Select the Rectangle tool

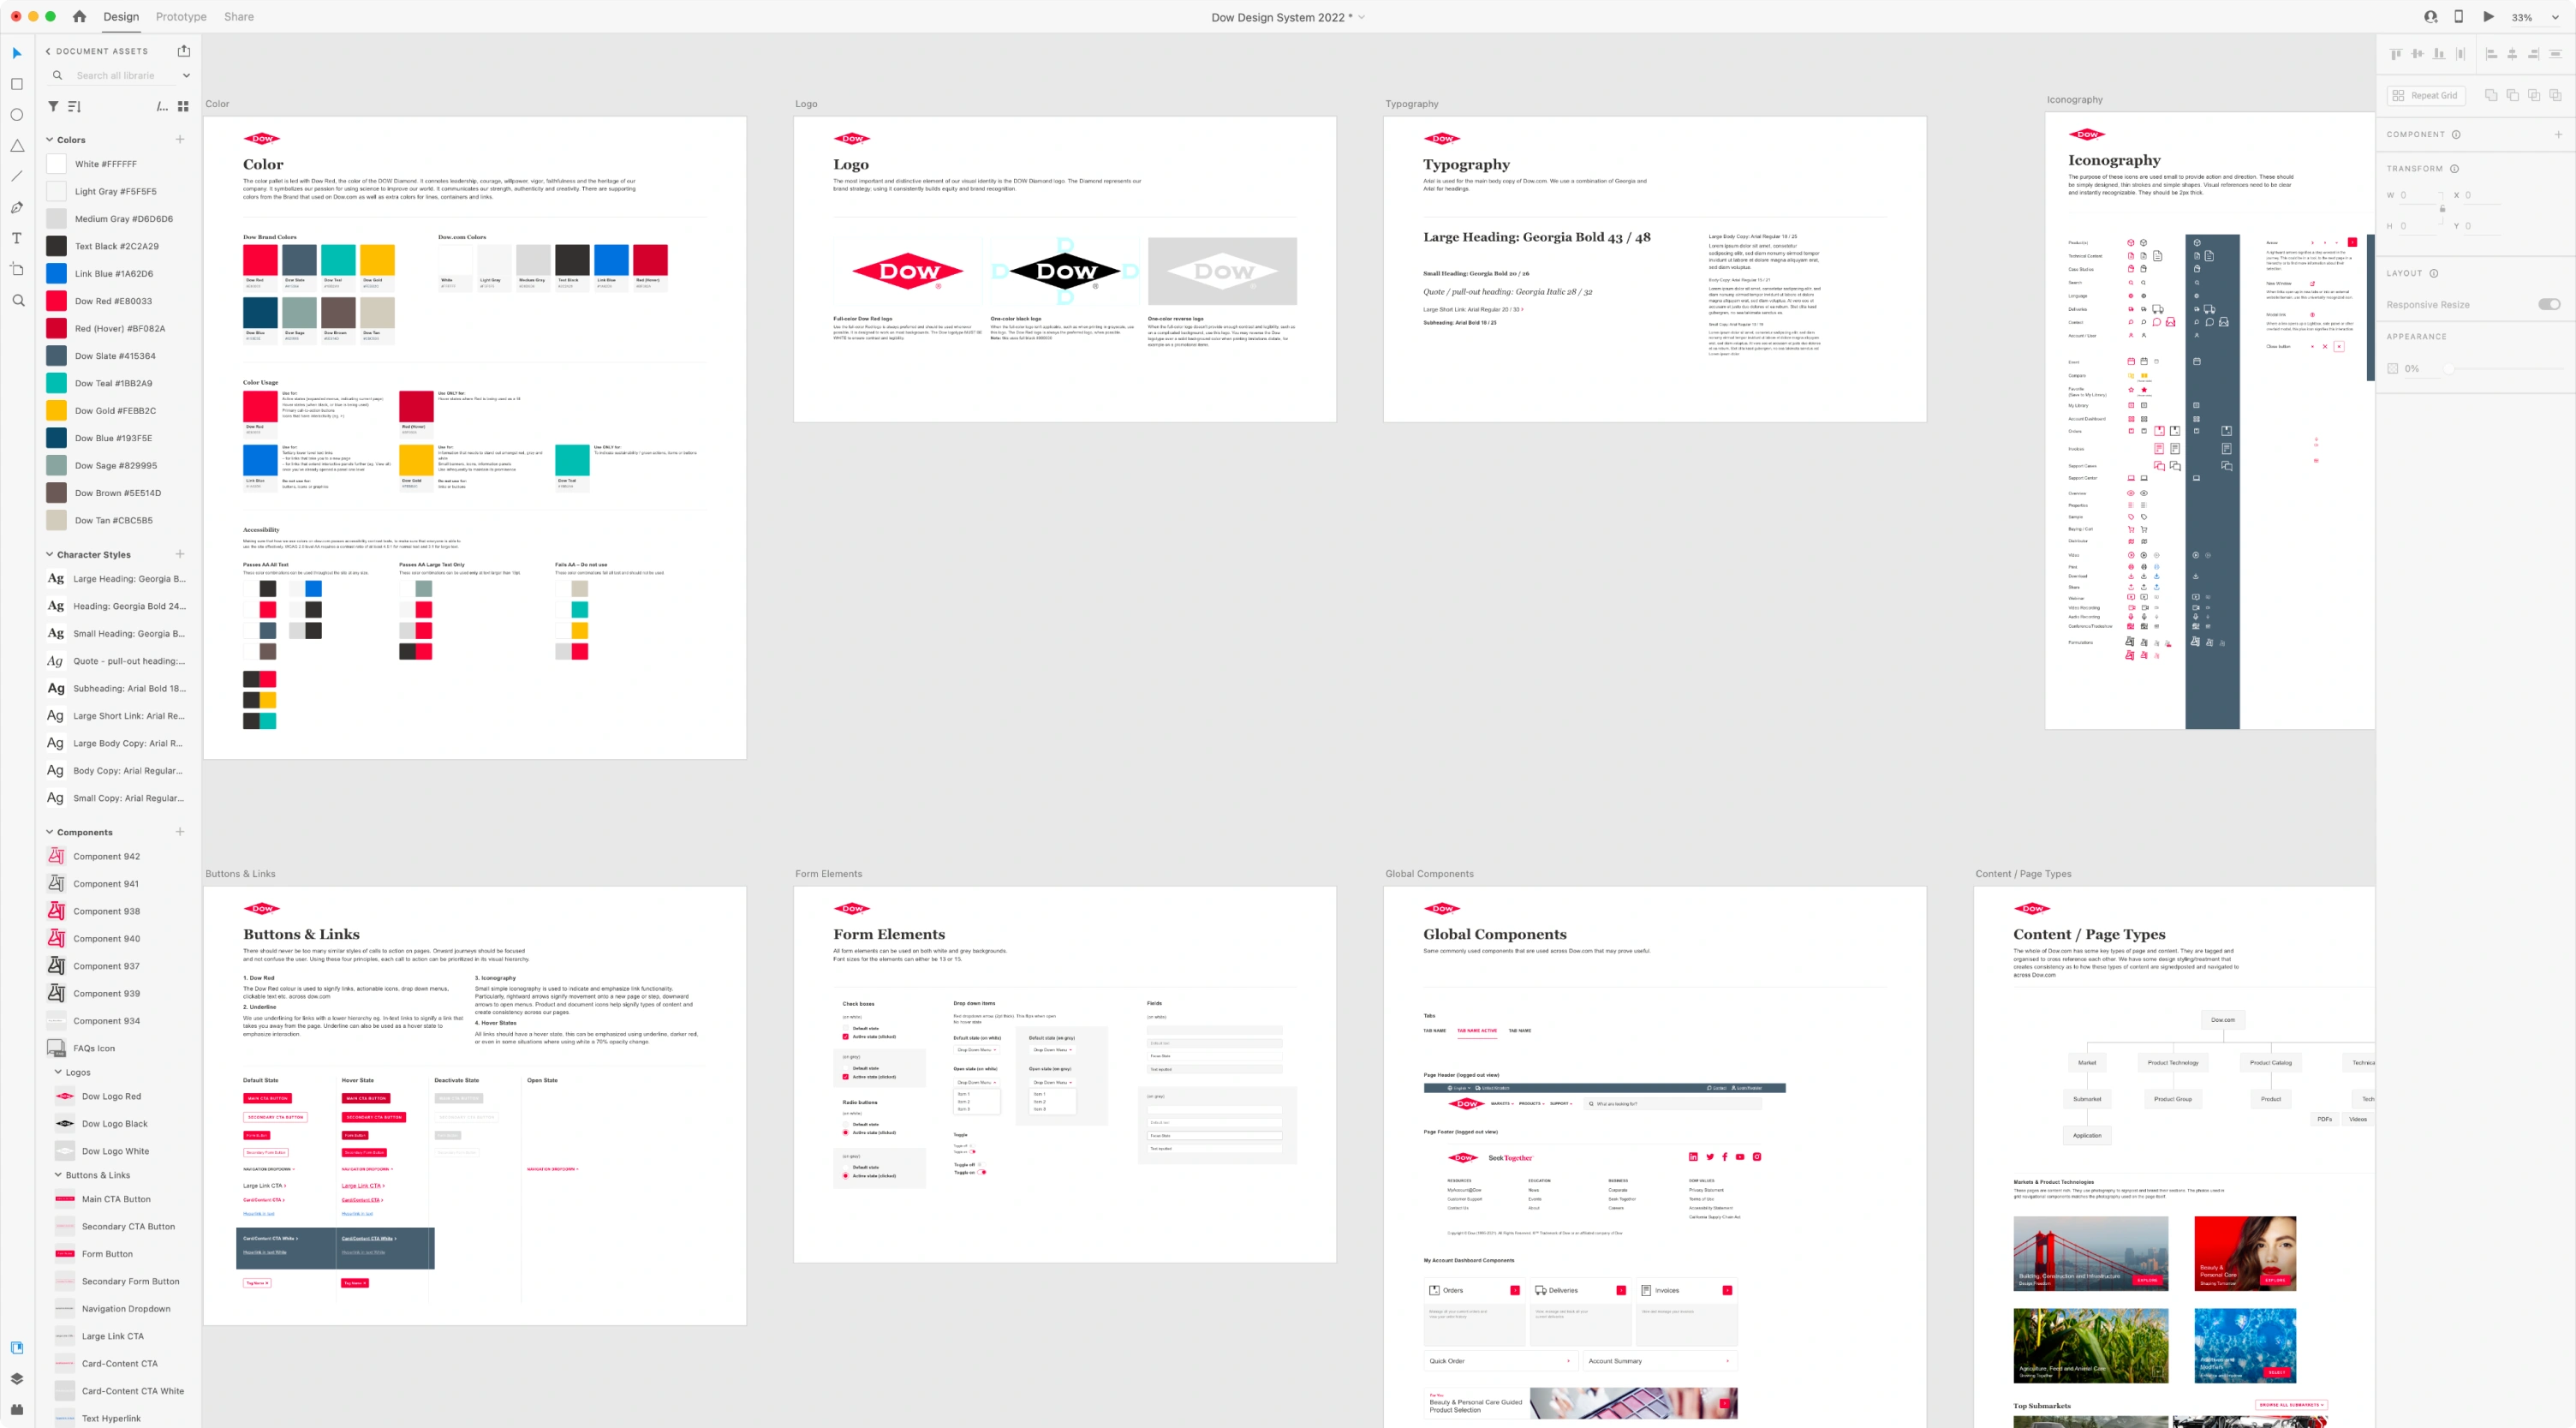point(17,84)
